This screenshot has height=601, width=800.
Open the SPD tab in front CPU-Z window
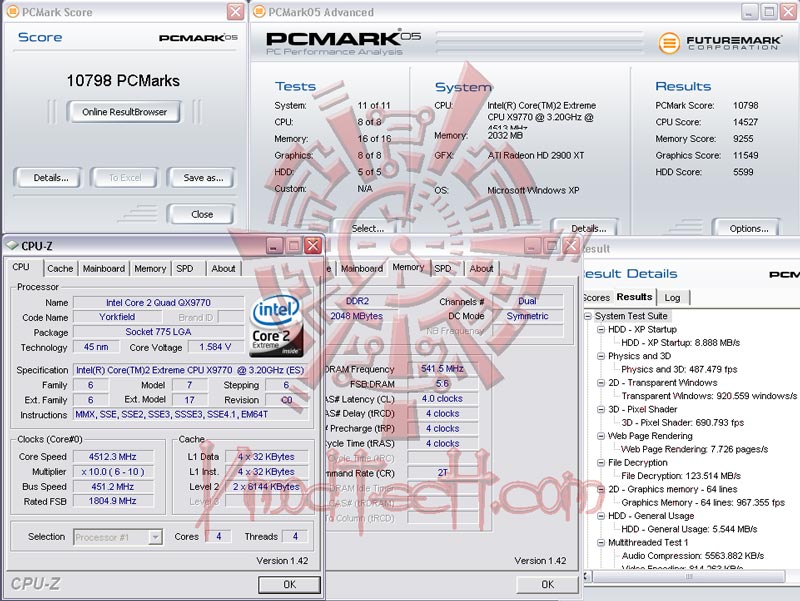185,268
